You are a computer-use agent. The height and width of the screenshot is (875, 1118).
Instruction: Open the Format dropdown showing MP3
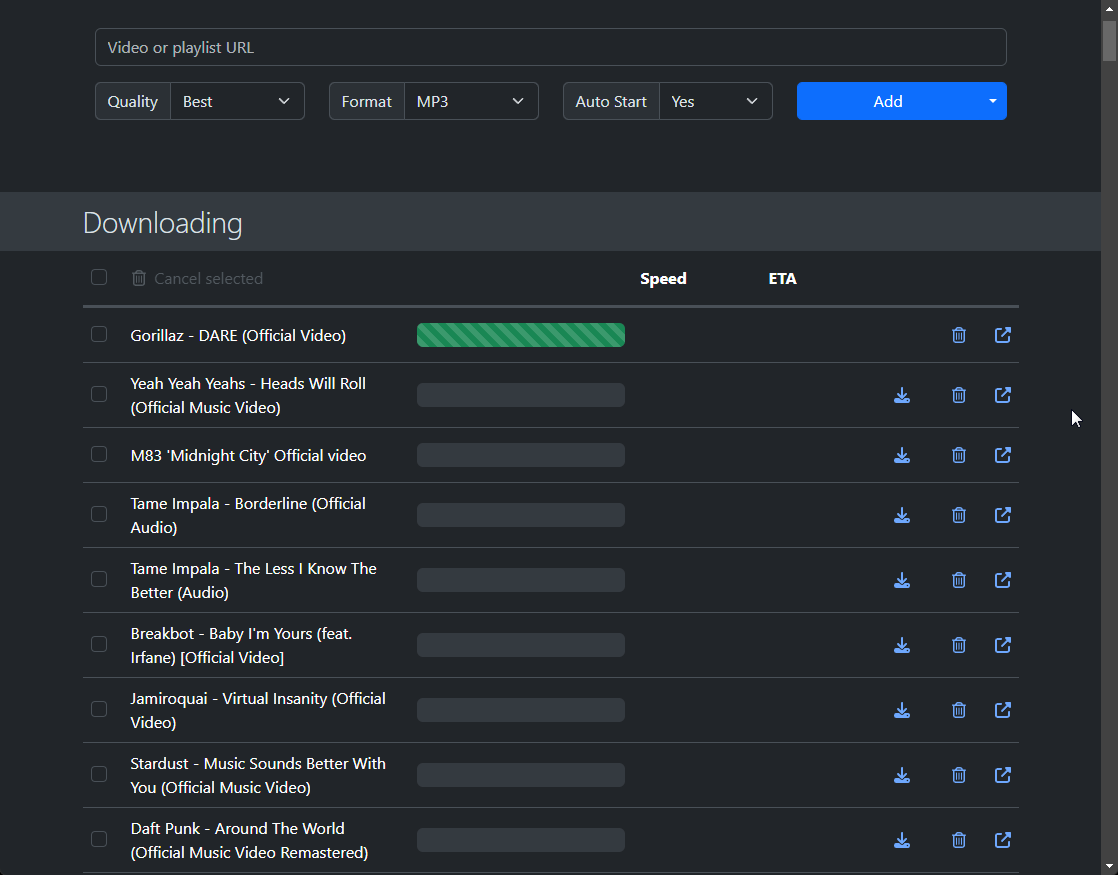click(x=471, y=101)
